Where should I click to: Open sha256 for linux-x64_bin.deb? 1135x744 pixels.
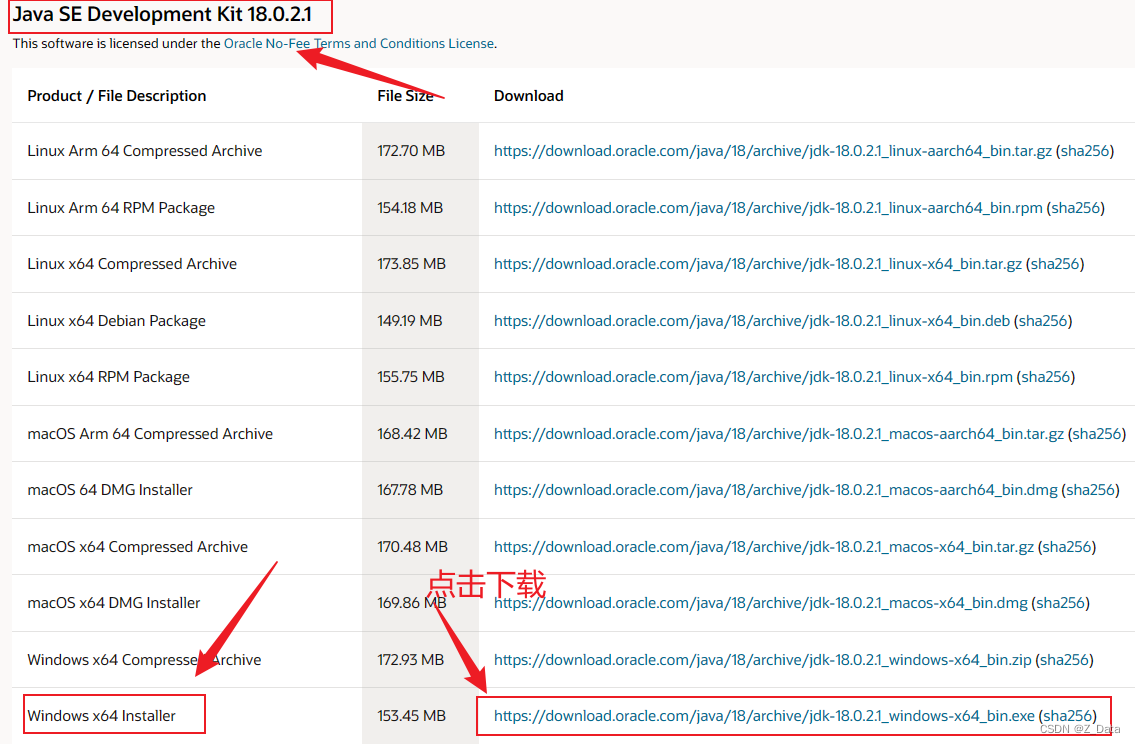1043,321
